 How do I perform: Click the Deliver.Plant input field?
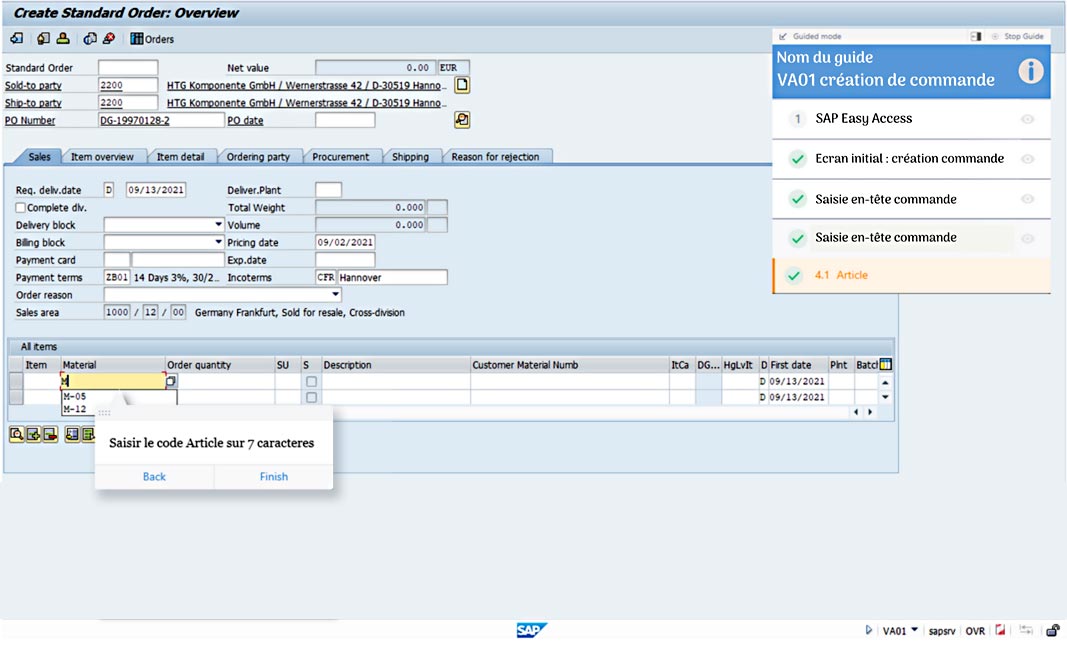pos(329,190)
